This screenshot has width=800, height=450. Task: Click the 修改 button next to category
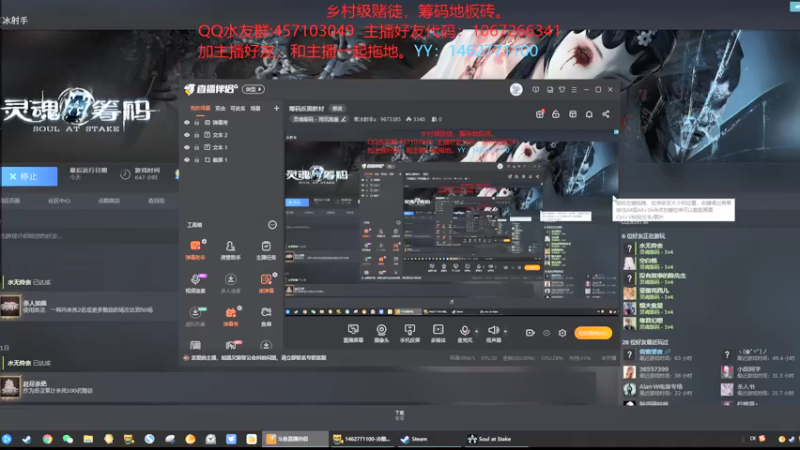tap(337, 108)
